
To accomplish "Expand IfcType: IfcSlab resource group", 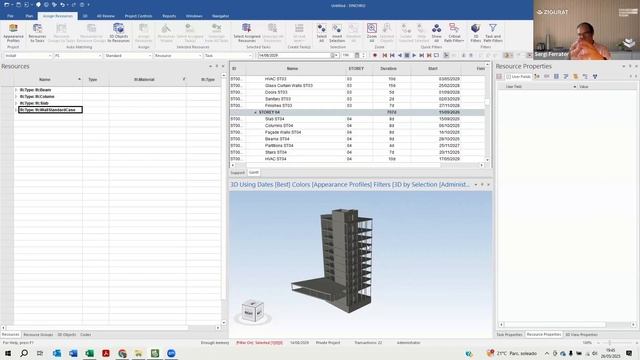I will coord(16,103).
